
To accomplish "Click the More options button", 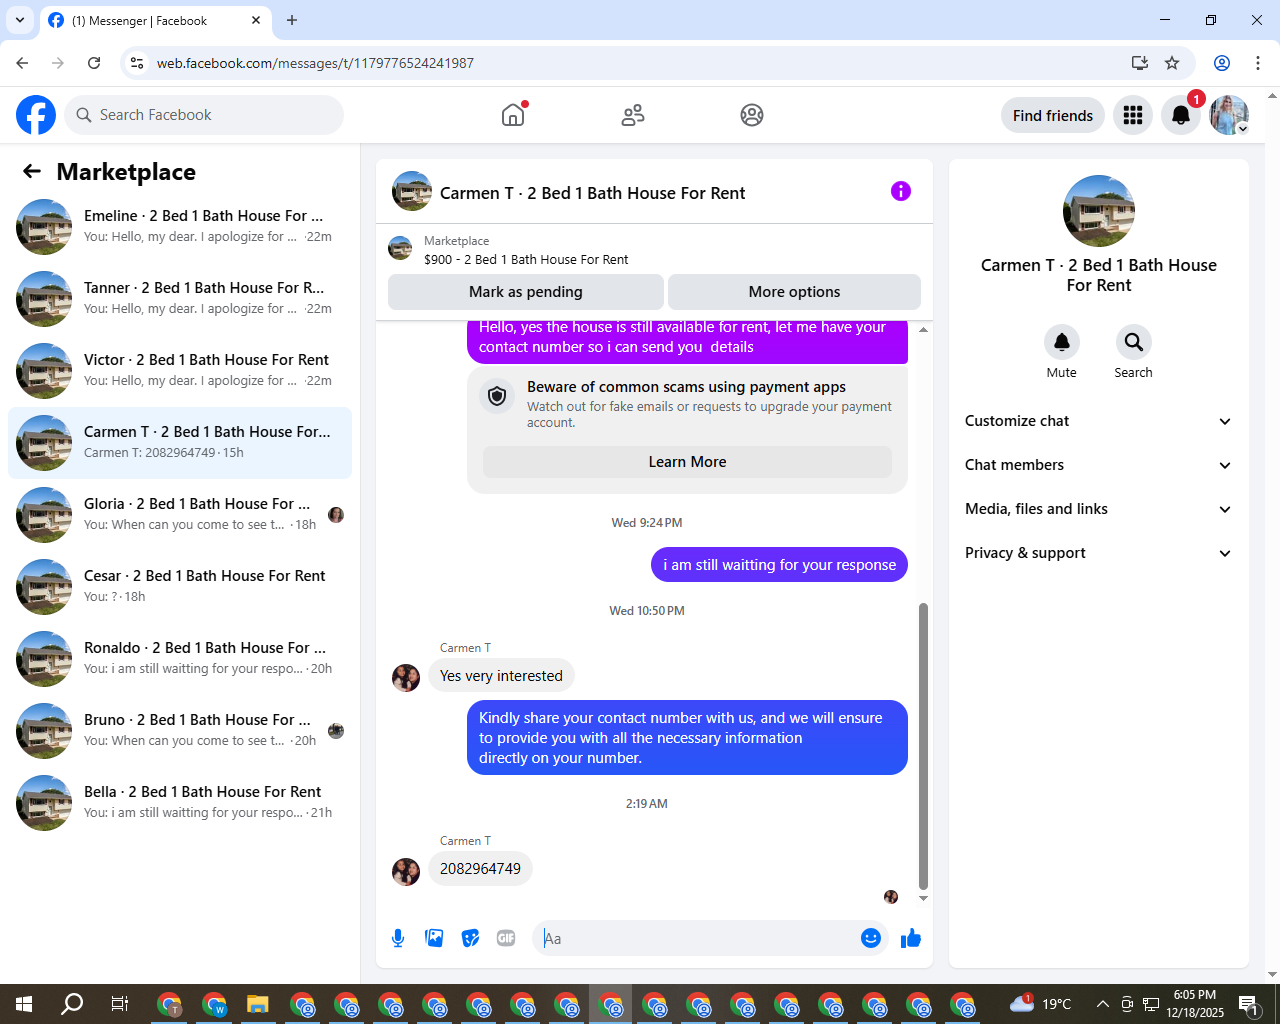I will pos(794,292).
